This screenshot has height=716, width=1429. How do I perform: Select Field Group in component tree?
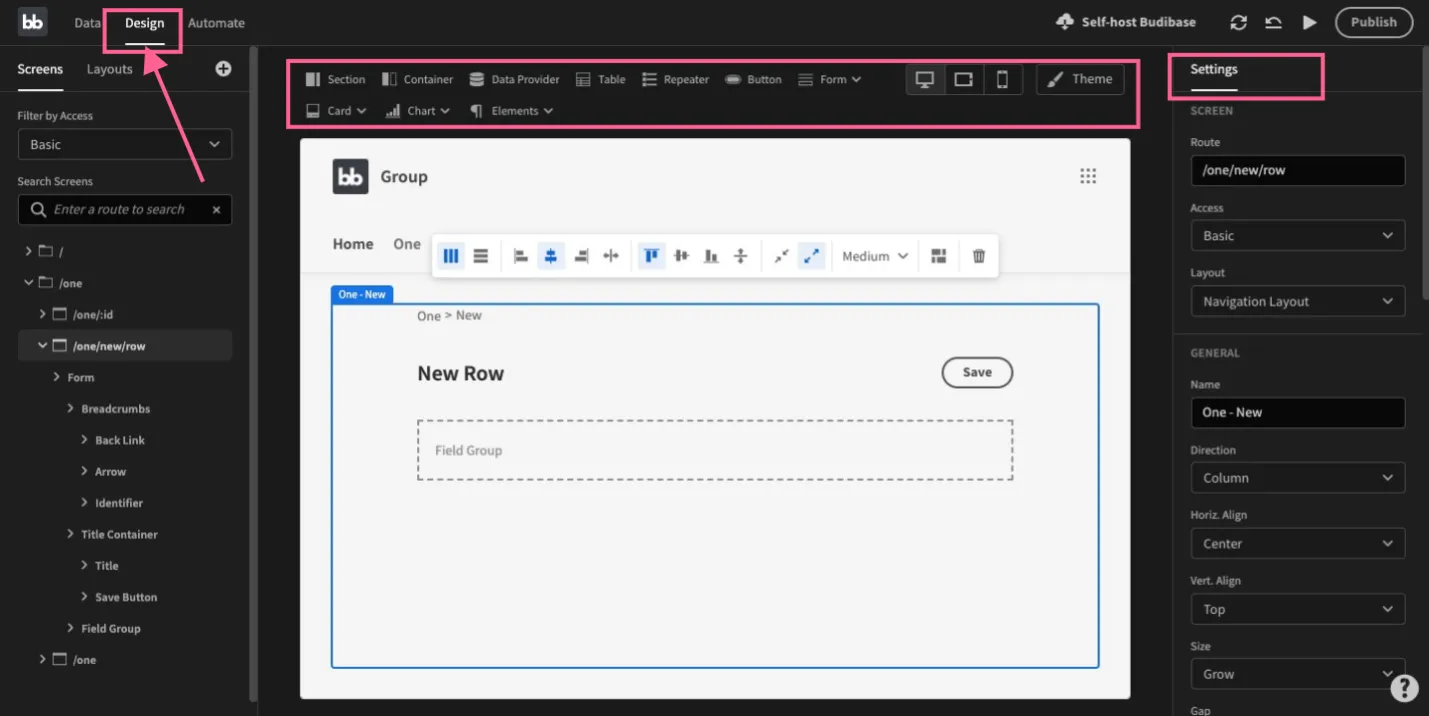111,628
